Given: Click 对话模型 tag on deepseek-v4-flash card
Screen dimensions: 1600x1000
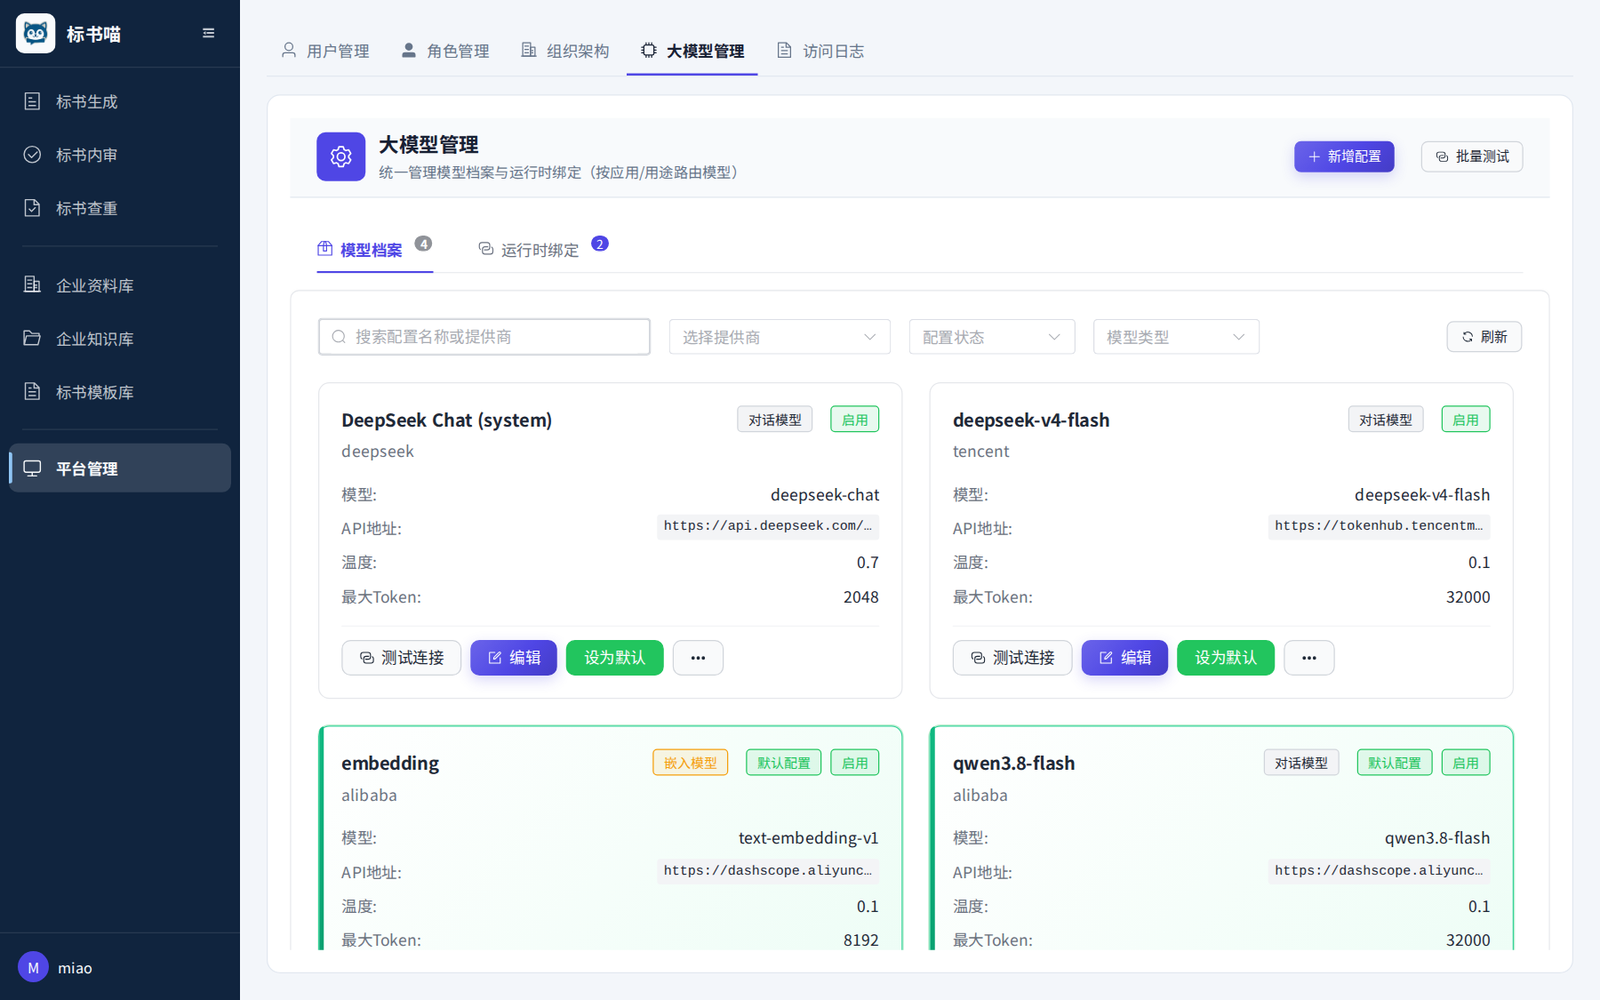Looking at the screenshot, I should pos(1386,420).
